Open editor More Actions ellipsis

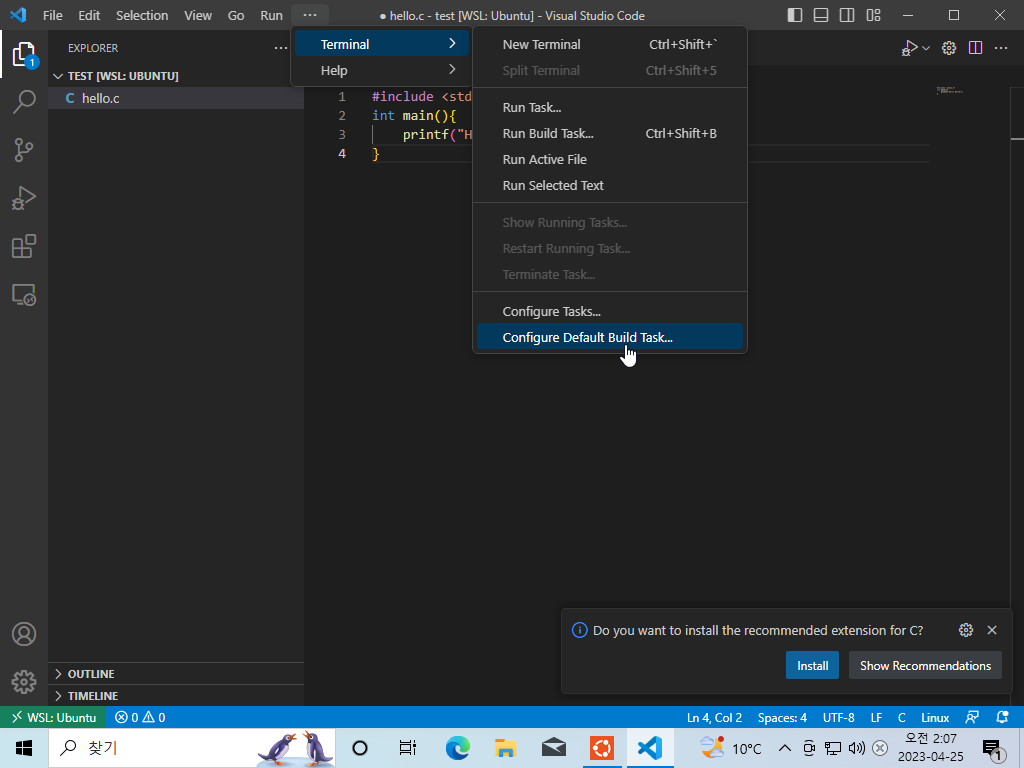pos(1001,48)
